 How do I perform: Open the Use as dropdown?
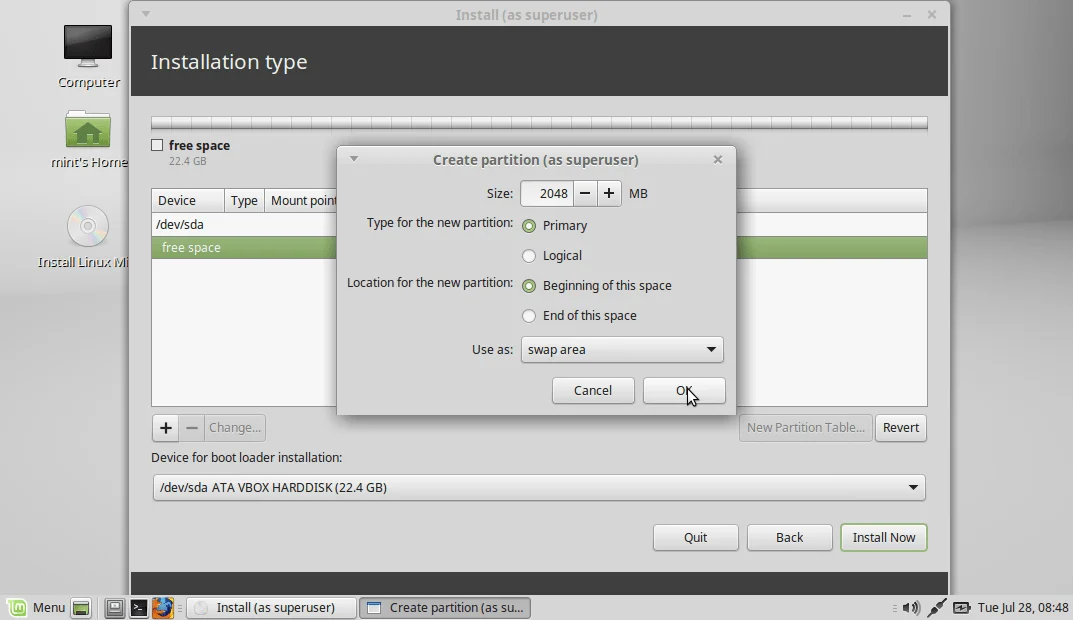621,349
